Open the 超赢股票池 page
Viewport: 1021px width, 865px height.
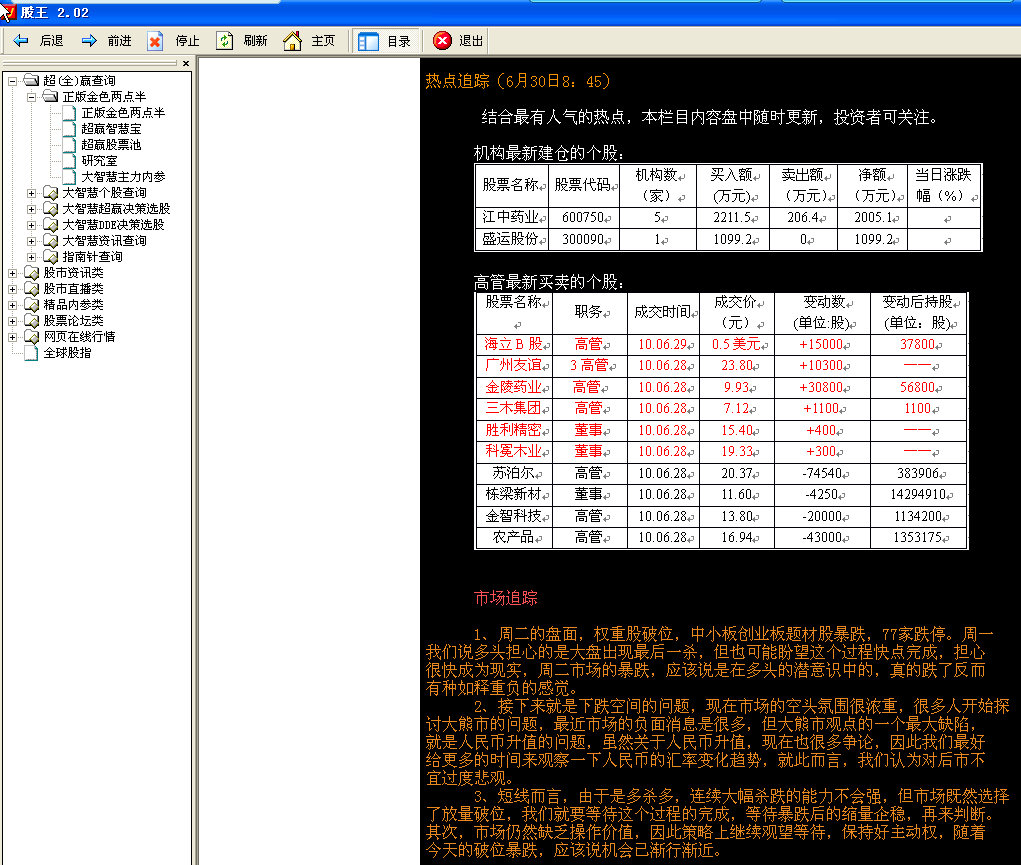(111, 145)
